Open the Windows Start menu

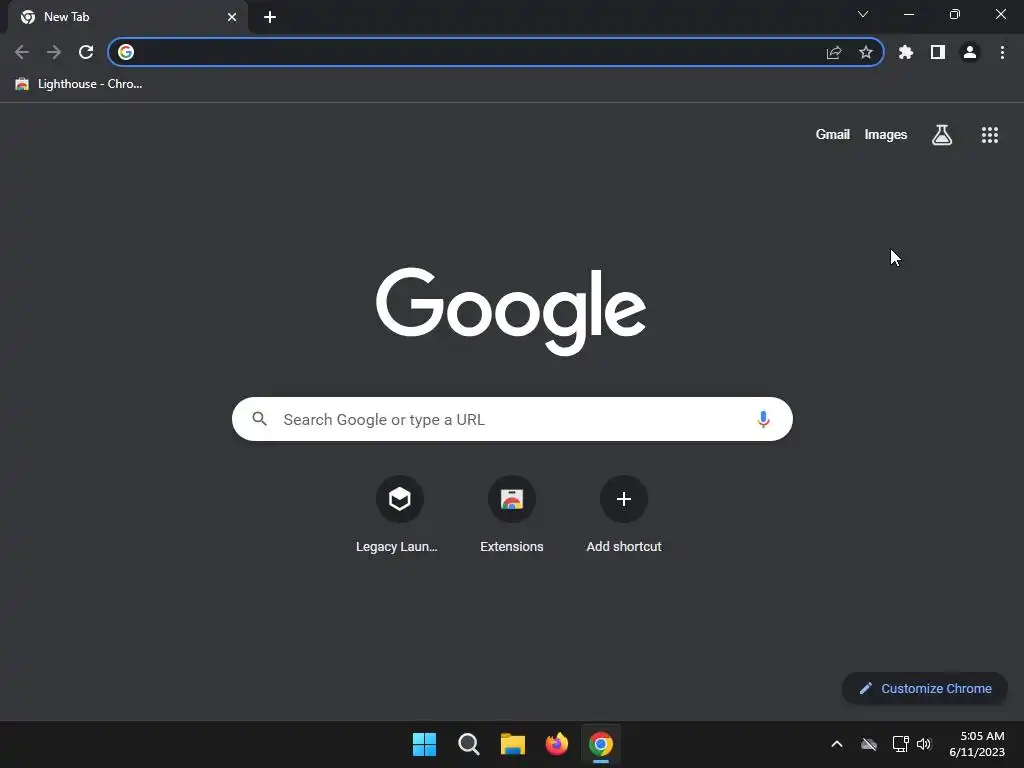coord(424,744)
